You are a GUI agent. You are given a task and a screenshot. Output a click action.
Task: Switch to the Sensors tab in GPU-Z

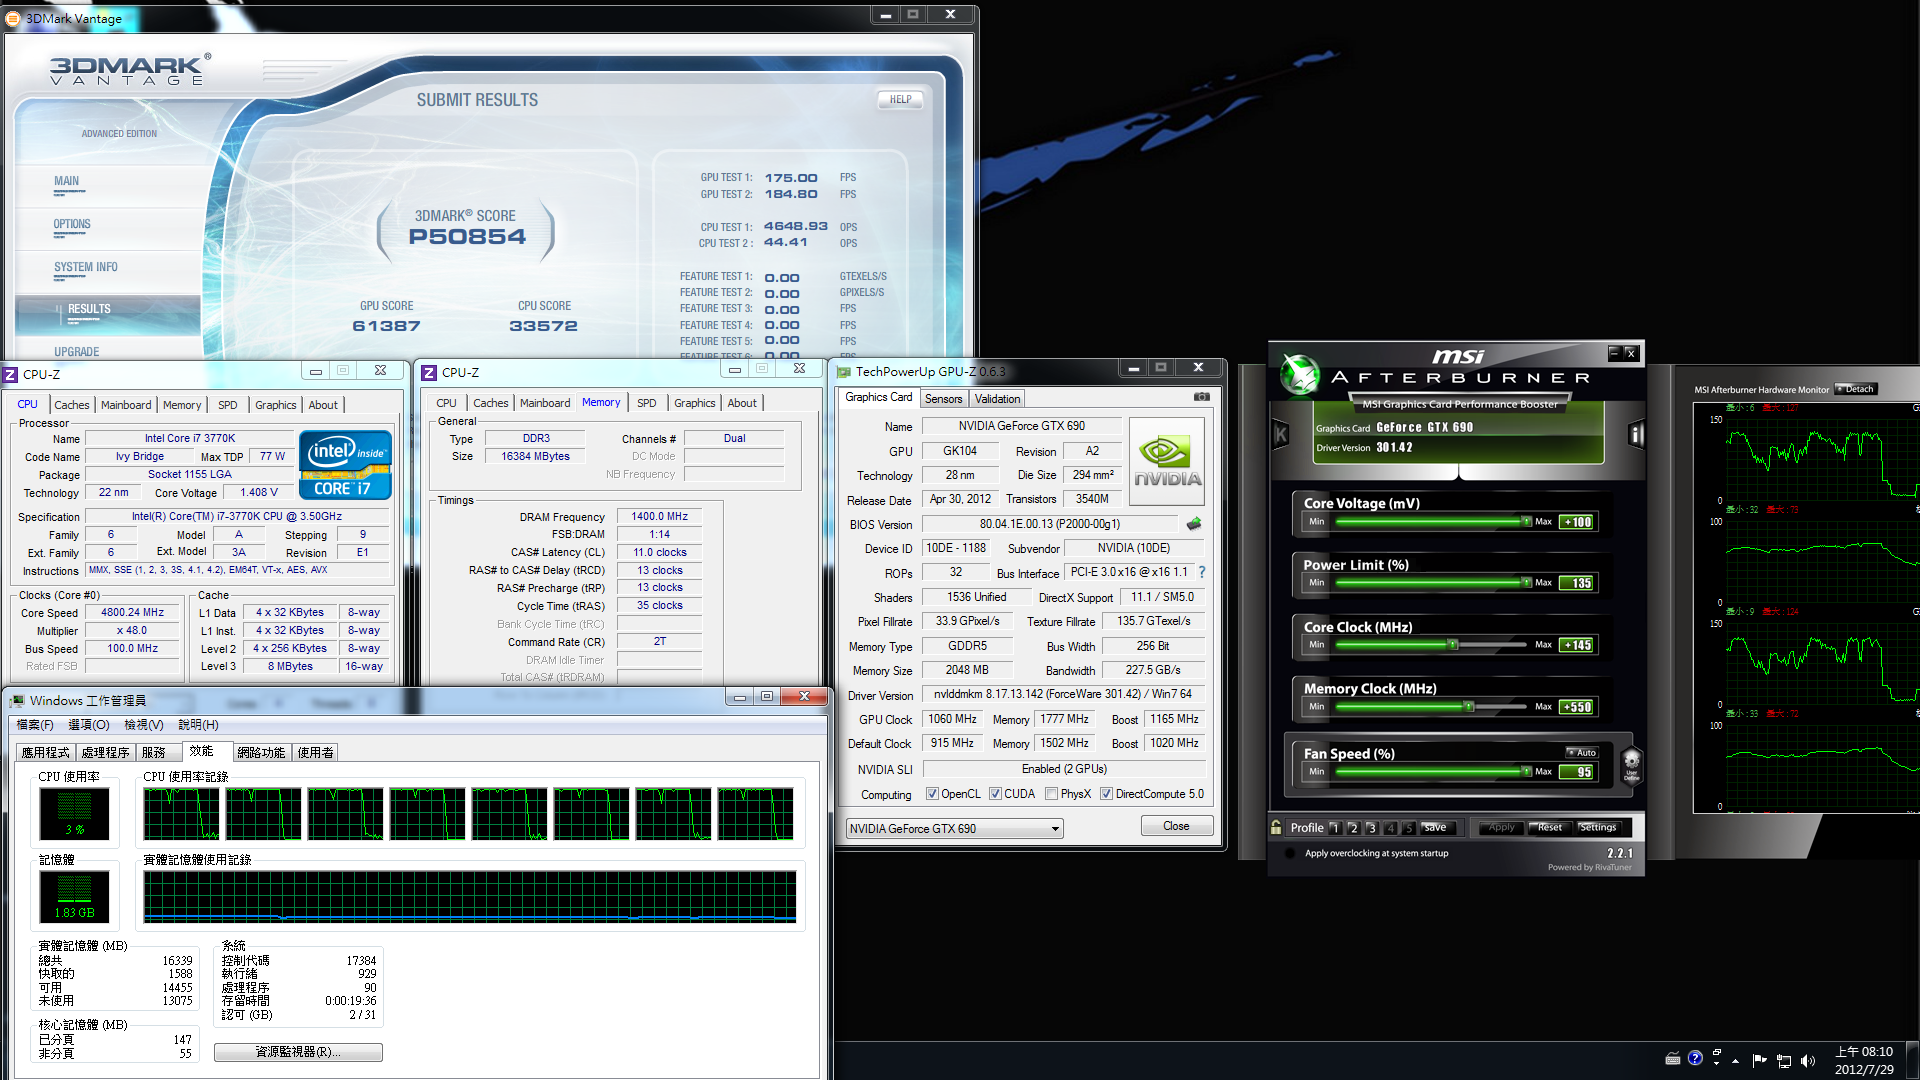pyautogui.click(x=943, y=398)
